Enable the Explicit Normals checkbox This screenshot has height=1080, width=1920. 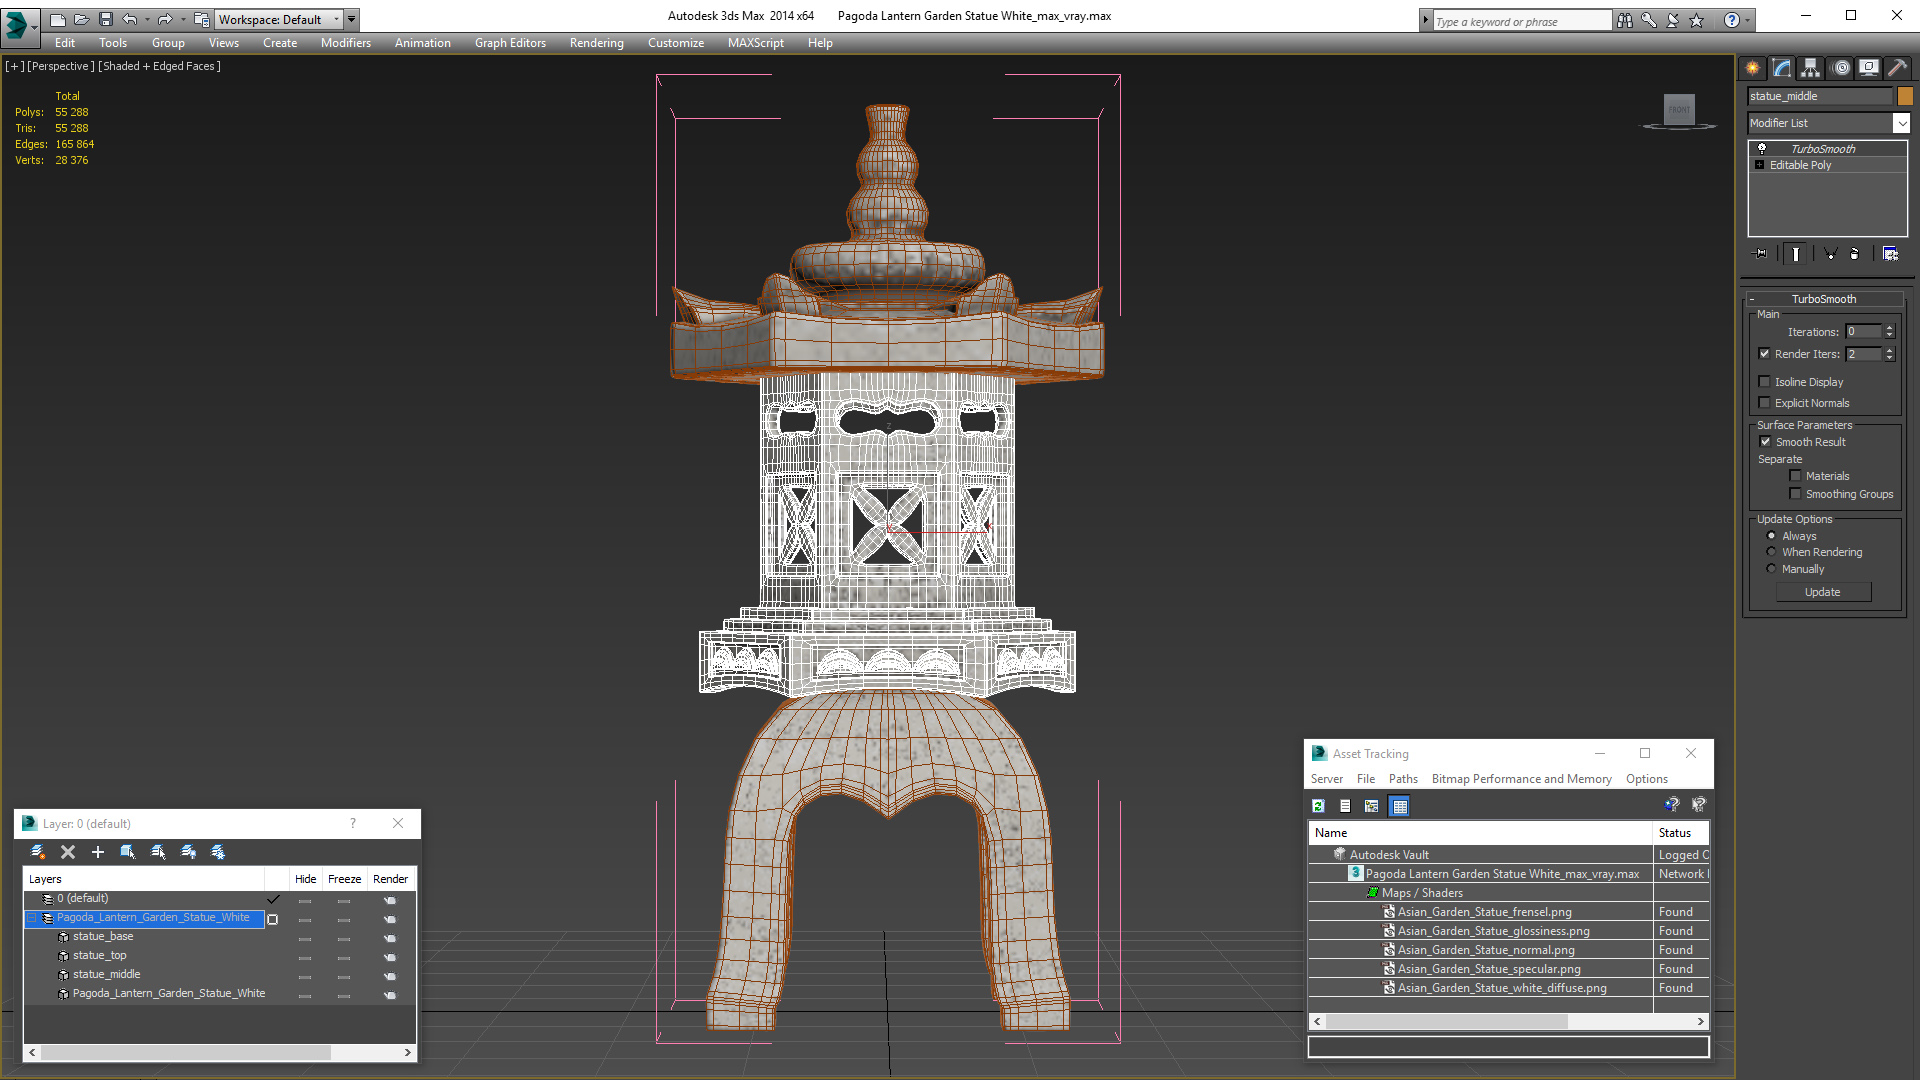[x=1765, y=403]
